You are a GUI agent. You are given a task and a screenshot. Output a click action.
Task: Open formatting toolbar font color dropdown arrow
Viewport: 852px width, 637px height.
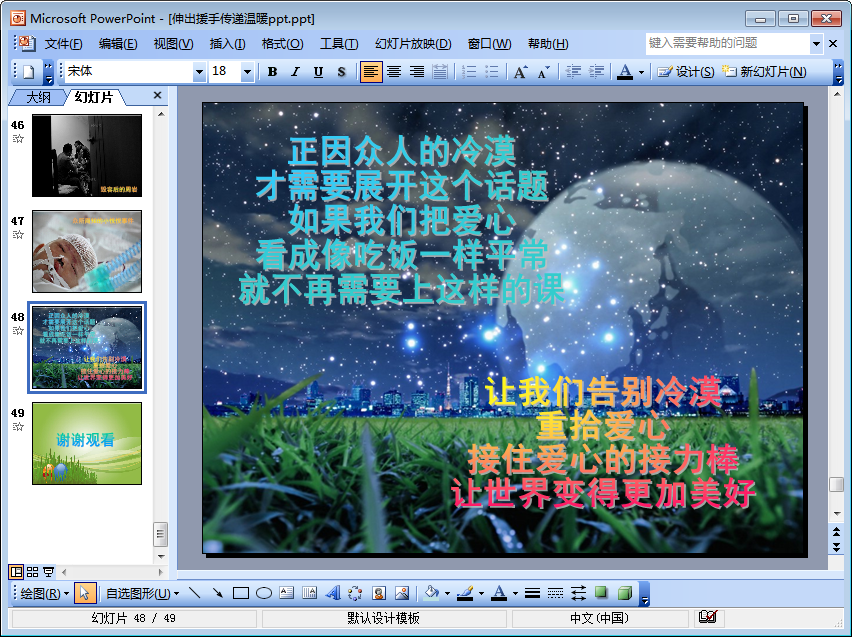tap(641, 72)
